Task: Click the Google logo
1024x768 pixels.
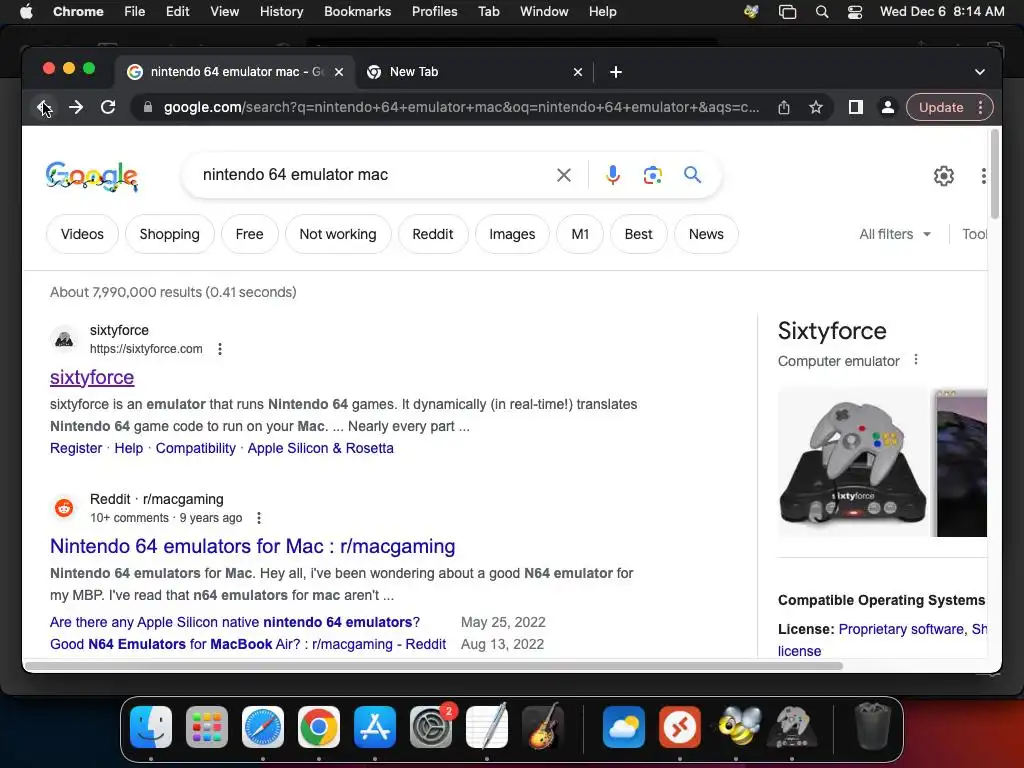Action: point(92,176)
